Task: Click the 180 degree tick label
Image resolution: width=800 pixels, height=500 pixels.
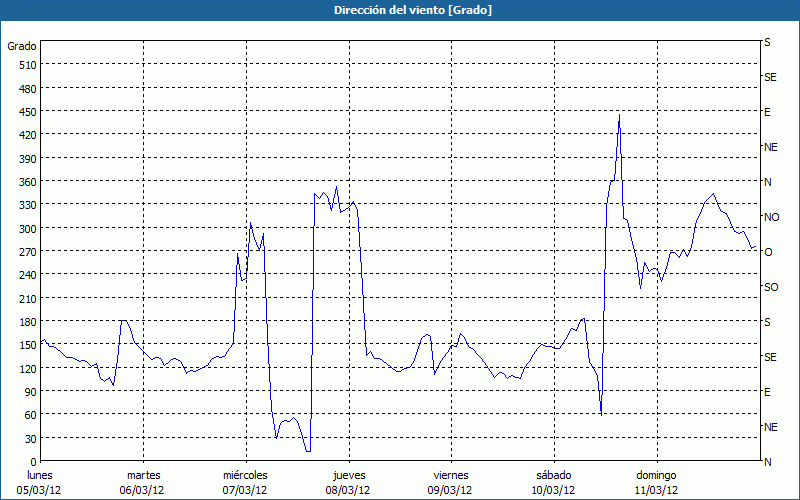Action: [27, 322]
